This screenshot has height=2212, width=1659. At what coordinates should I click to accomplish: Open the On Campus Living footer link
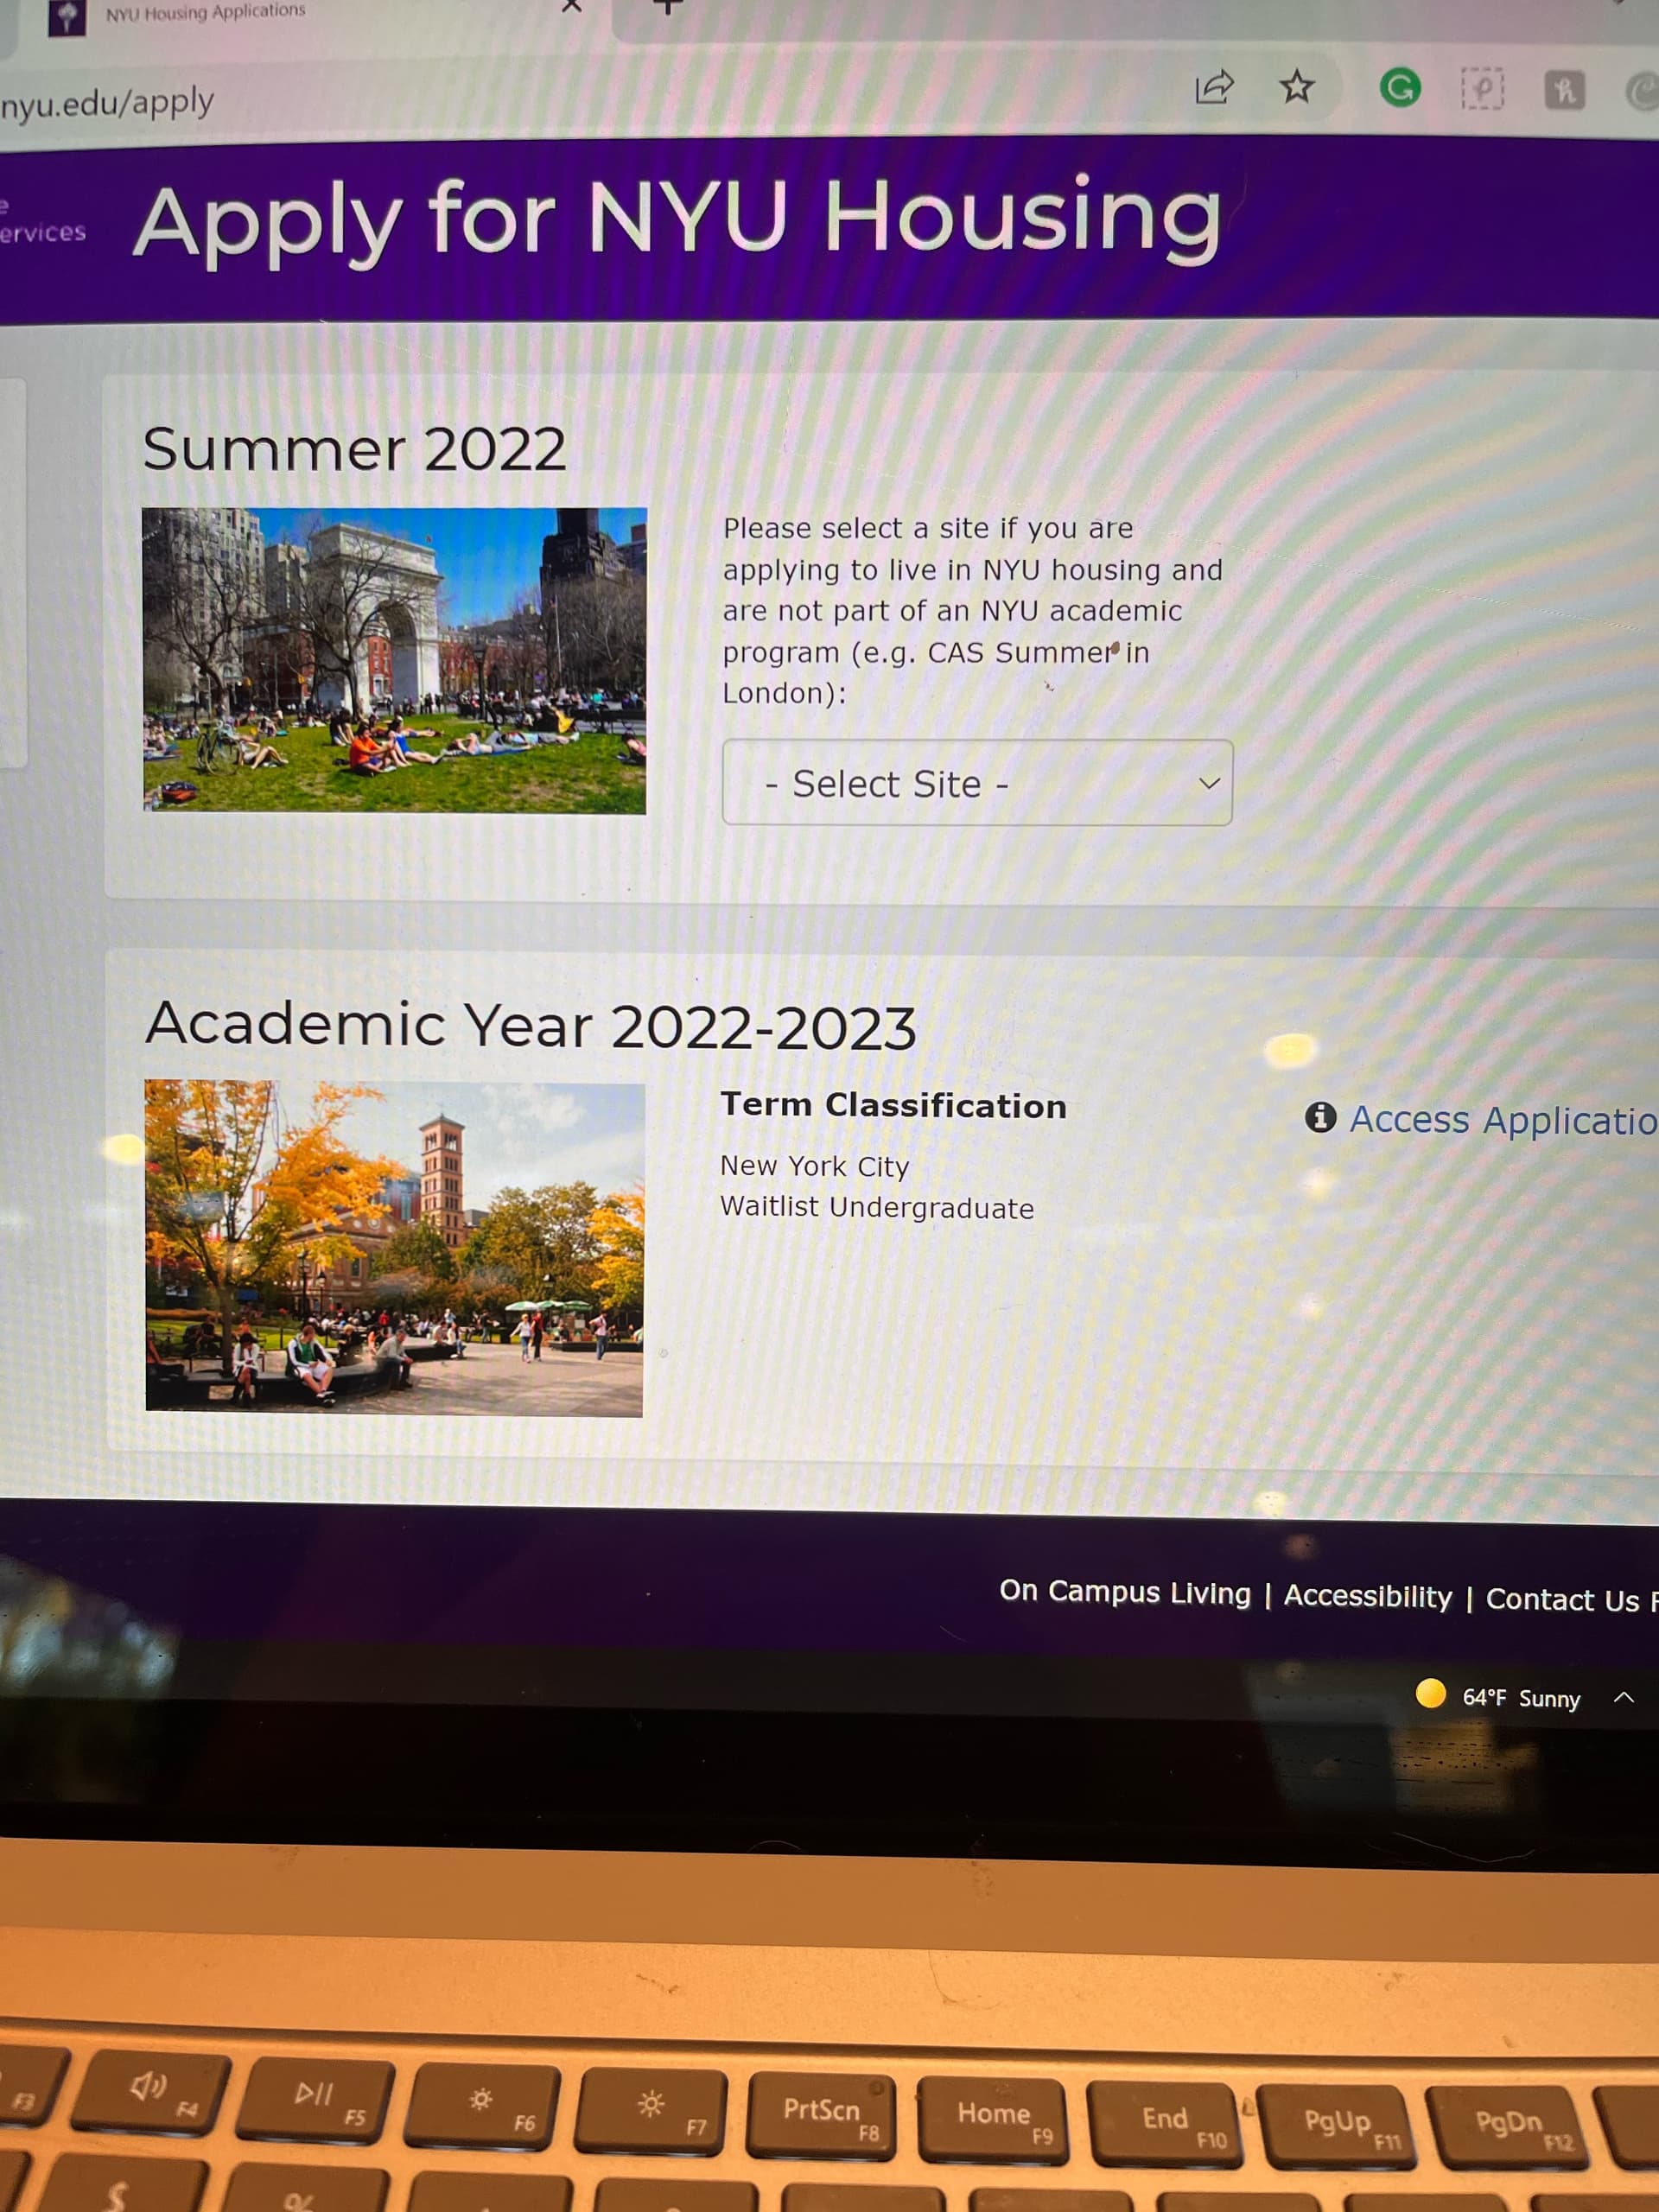point(1124,1592)
